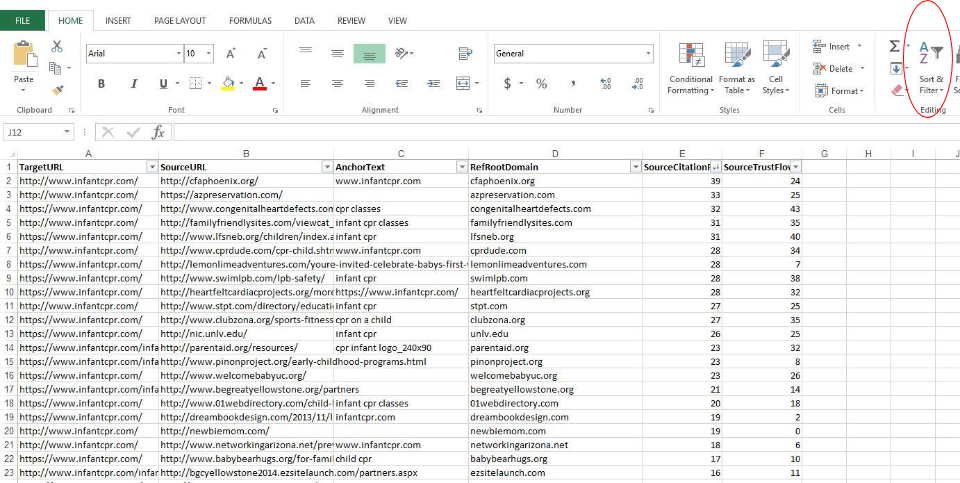Open the SourceCitationFlow sorted filter dropdown

[x=716, y=167]
